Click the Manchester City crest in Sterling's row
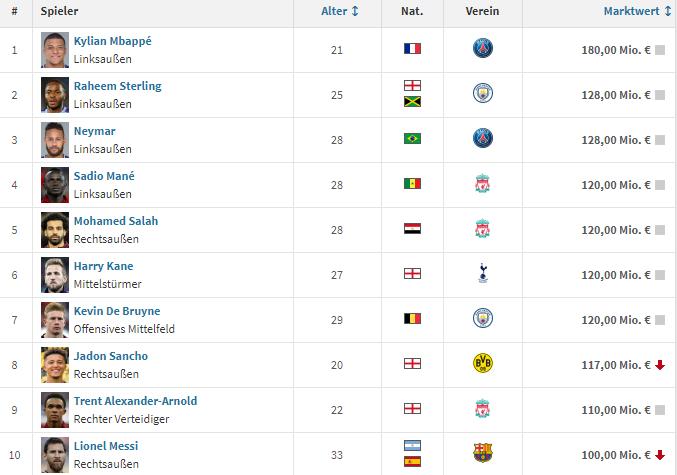The width and height of the screenshot is (677, 475). (x=483, y=94)
